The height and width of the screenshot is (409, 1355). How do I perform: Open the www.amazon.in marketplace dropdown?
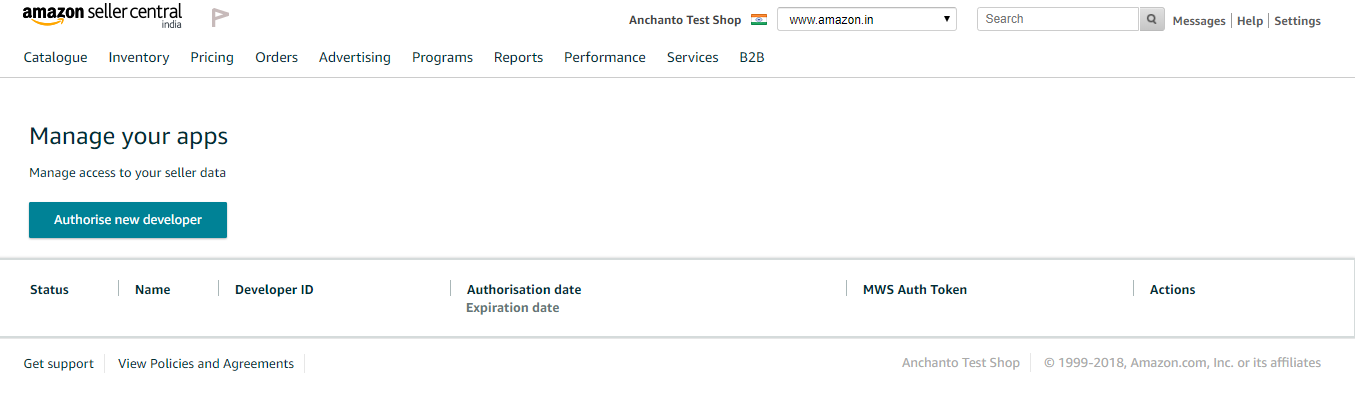867,19
